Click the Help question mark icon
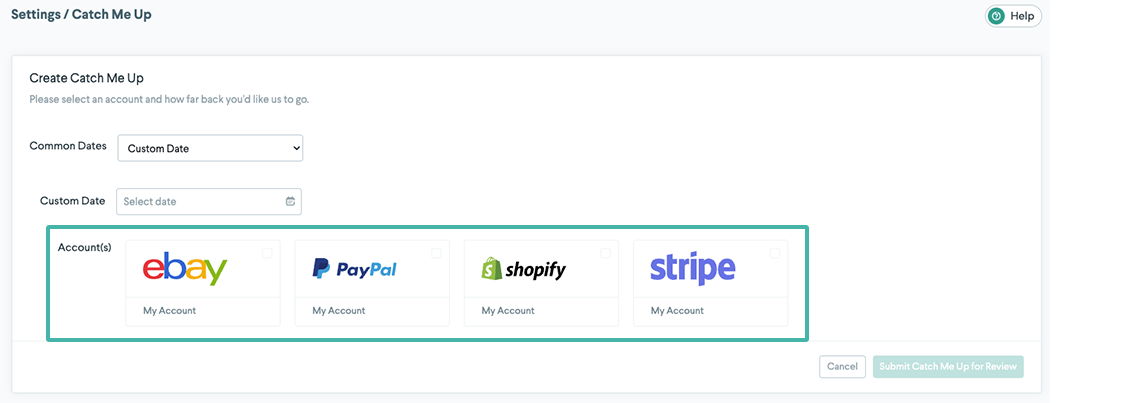The image size is (1133, 403). 996,16
